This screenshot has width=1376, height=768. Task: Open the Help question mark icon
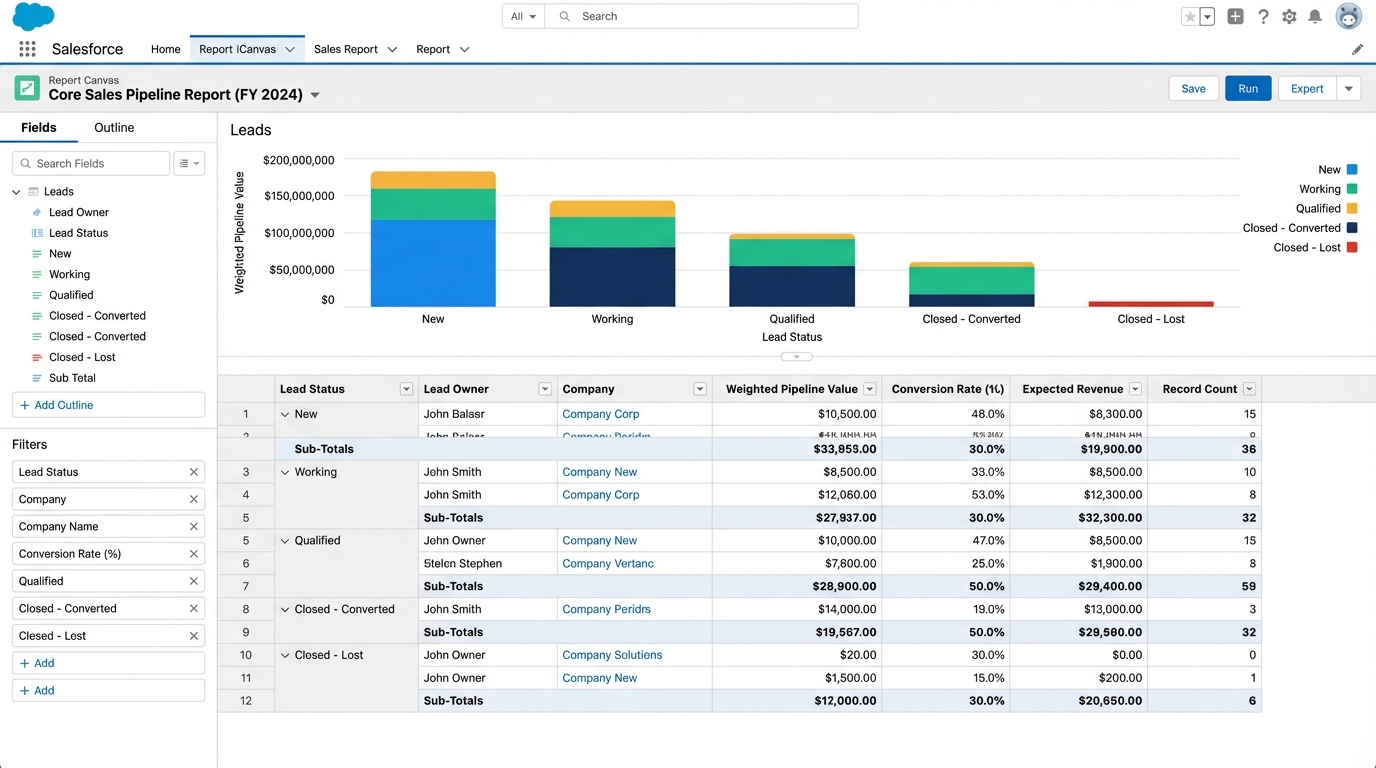click(x=1261, y=16)
